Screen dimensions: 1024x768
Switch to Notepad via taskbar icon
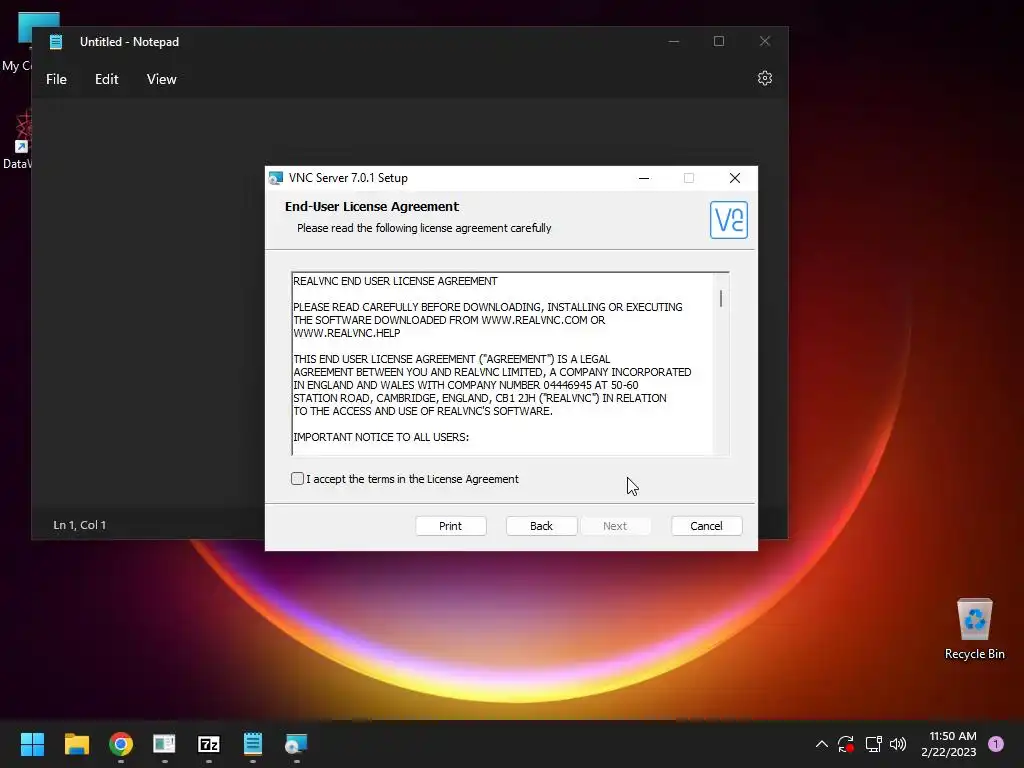point(253,744)
